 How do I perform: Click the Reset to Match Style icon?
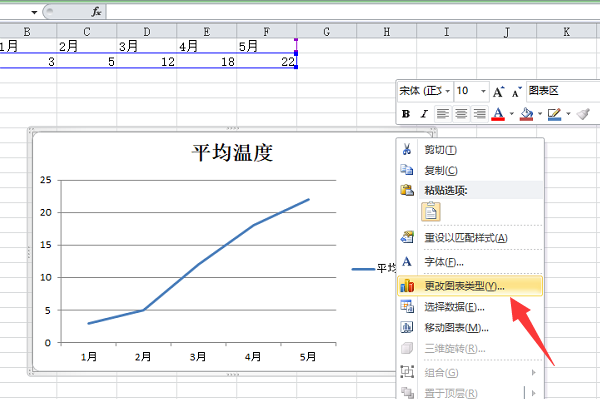(407, 237)
